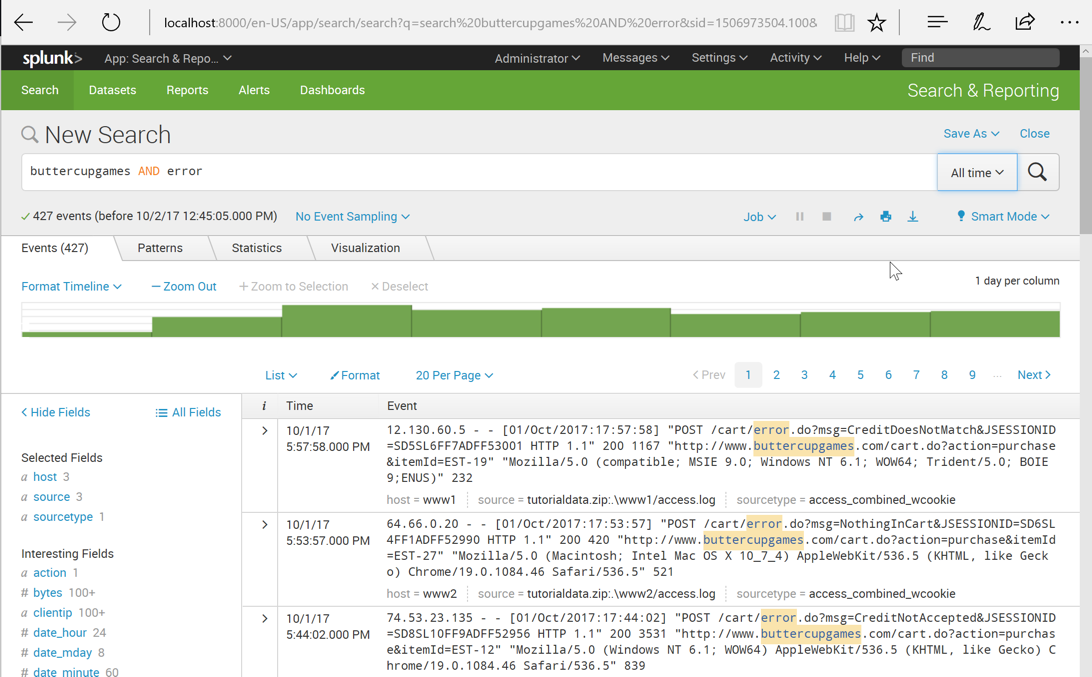Expand the 20 Per Page dropdown
The width and height of the screenshot is (1092, 677).
click(454, 376)
